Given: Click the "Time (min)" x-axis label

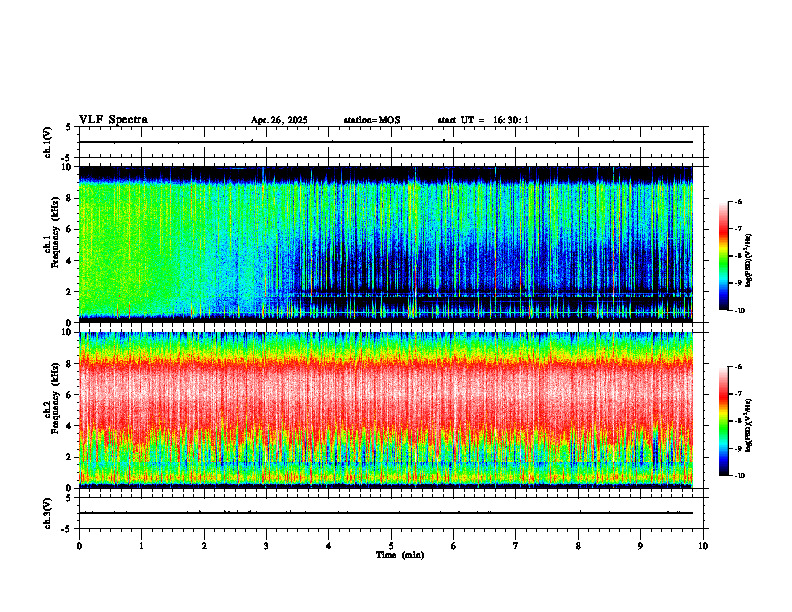Looking at the screenshot, I should [400, 555].
